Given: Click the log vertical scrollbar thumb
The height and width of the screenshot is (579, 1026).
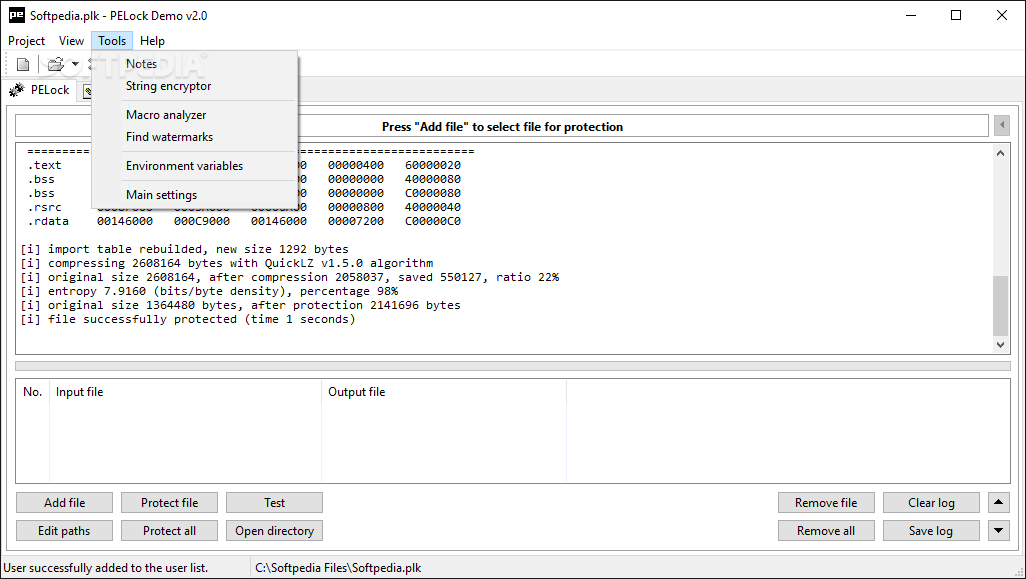Looking at the screenshot, I should tap(1000, 306).
